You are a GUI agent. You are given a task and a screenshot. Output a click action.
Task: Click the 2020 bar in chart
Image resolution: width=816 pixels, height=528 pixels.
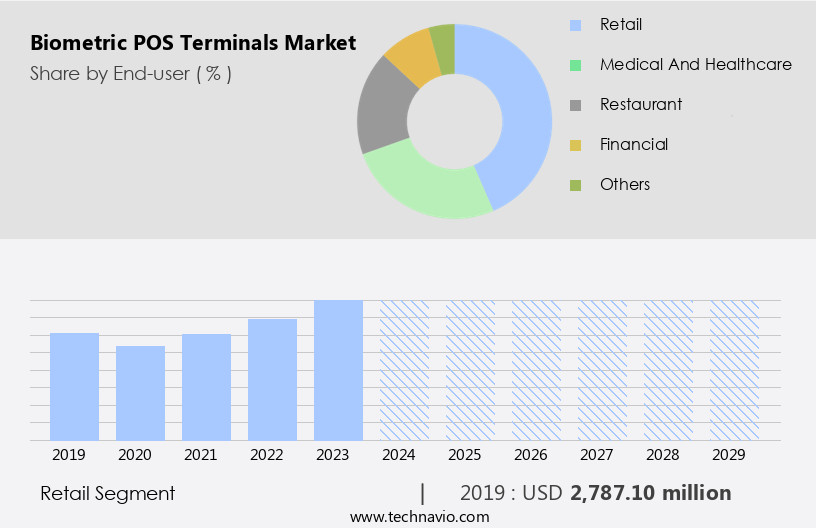[x=141, y=393]
